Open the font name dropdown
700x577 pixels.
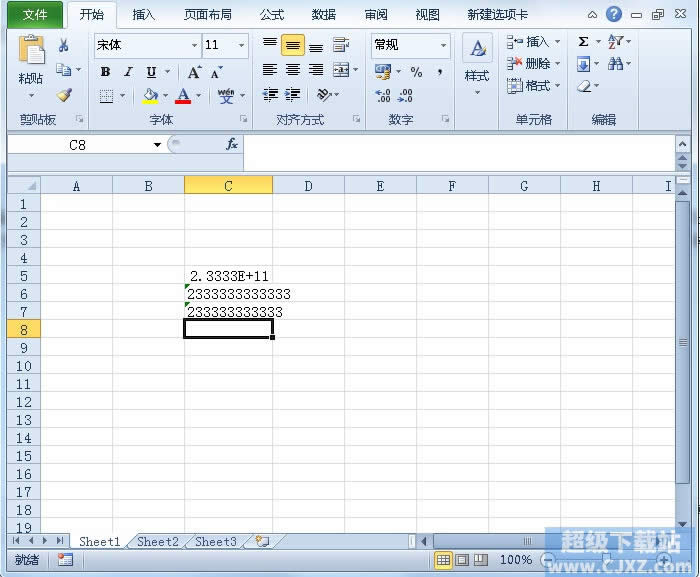(194, 45)
